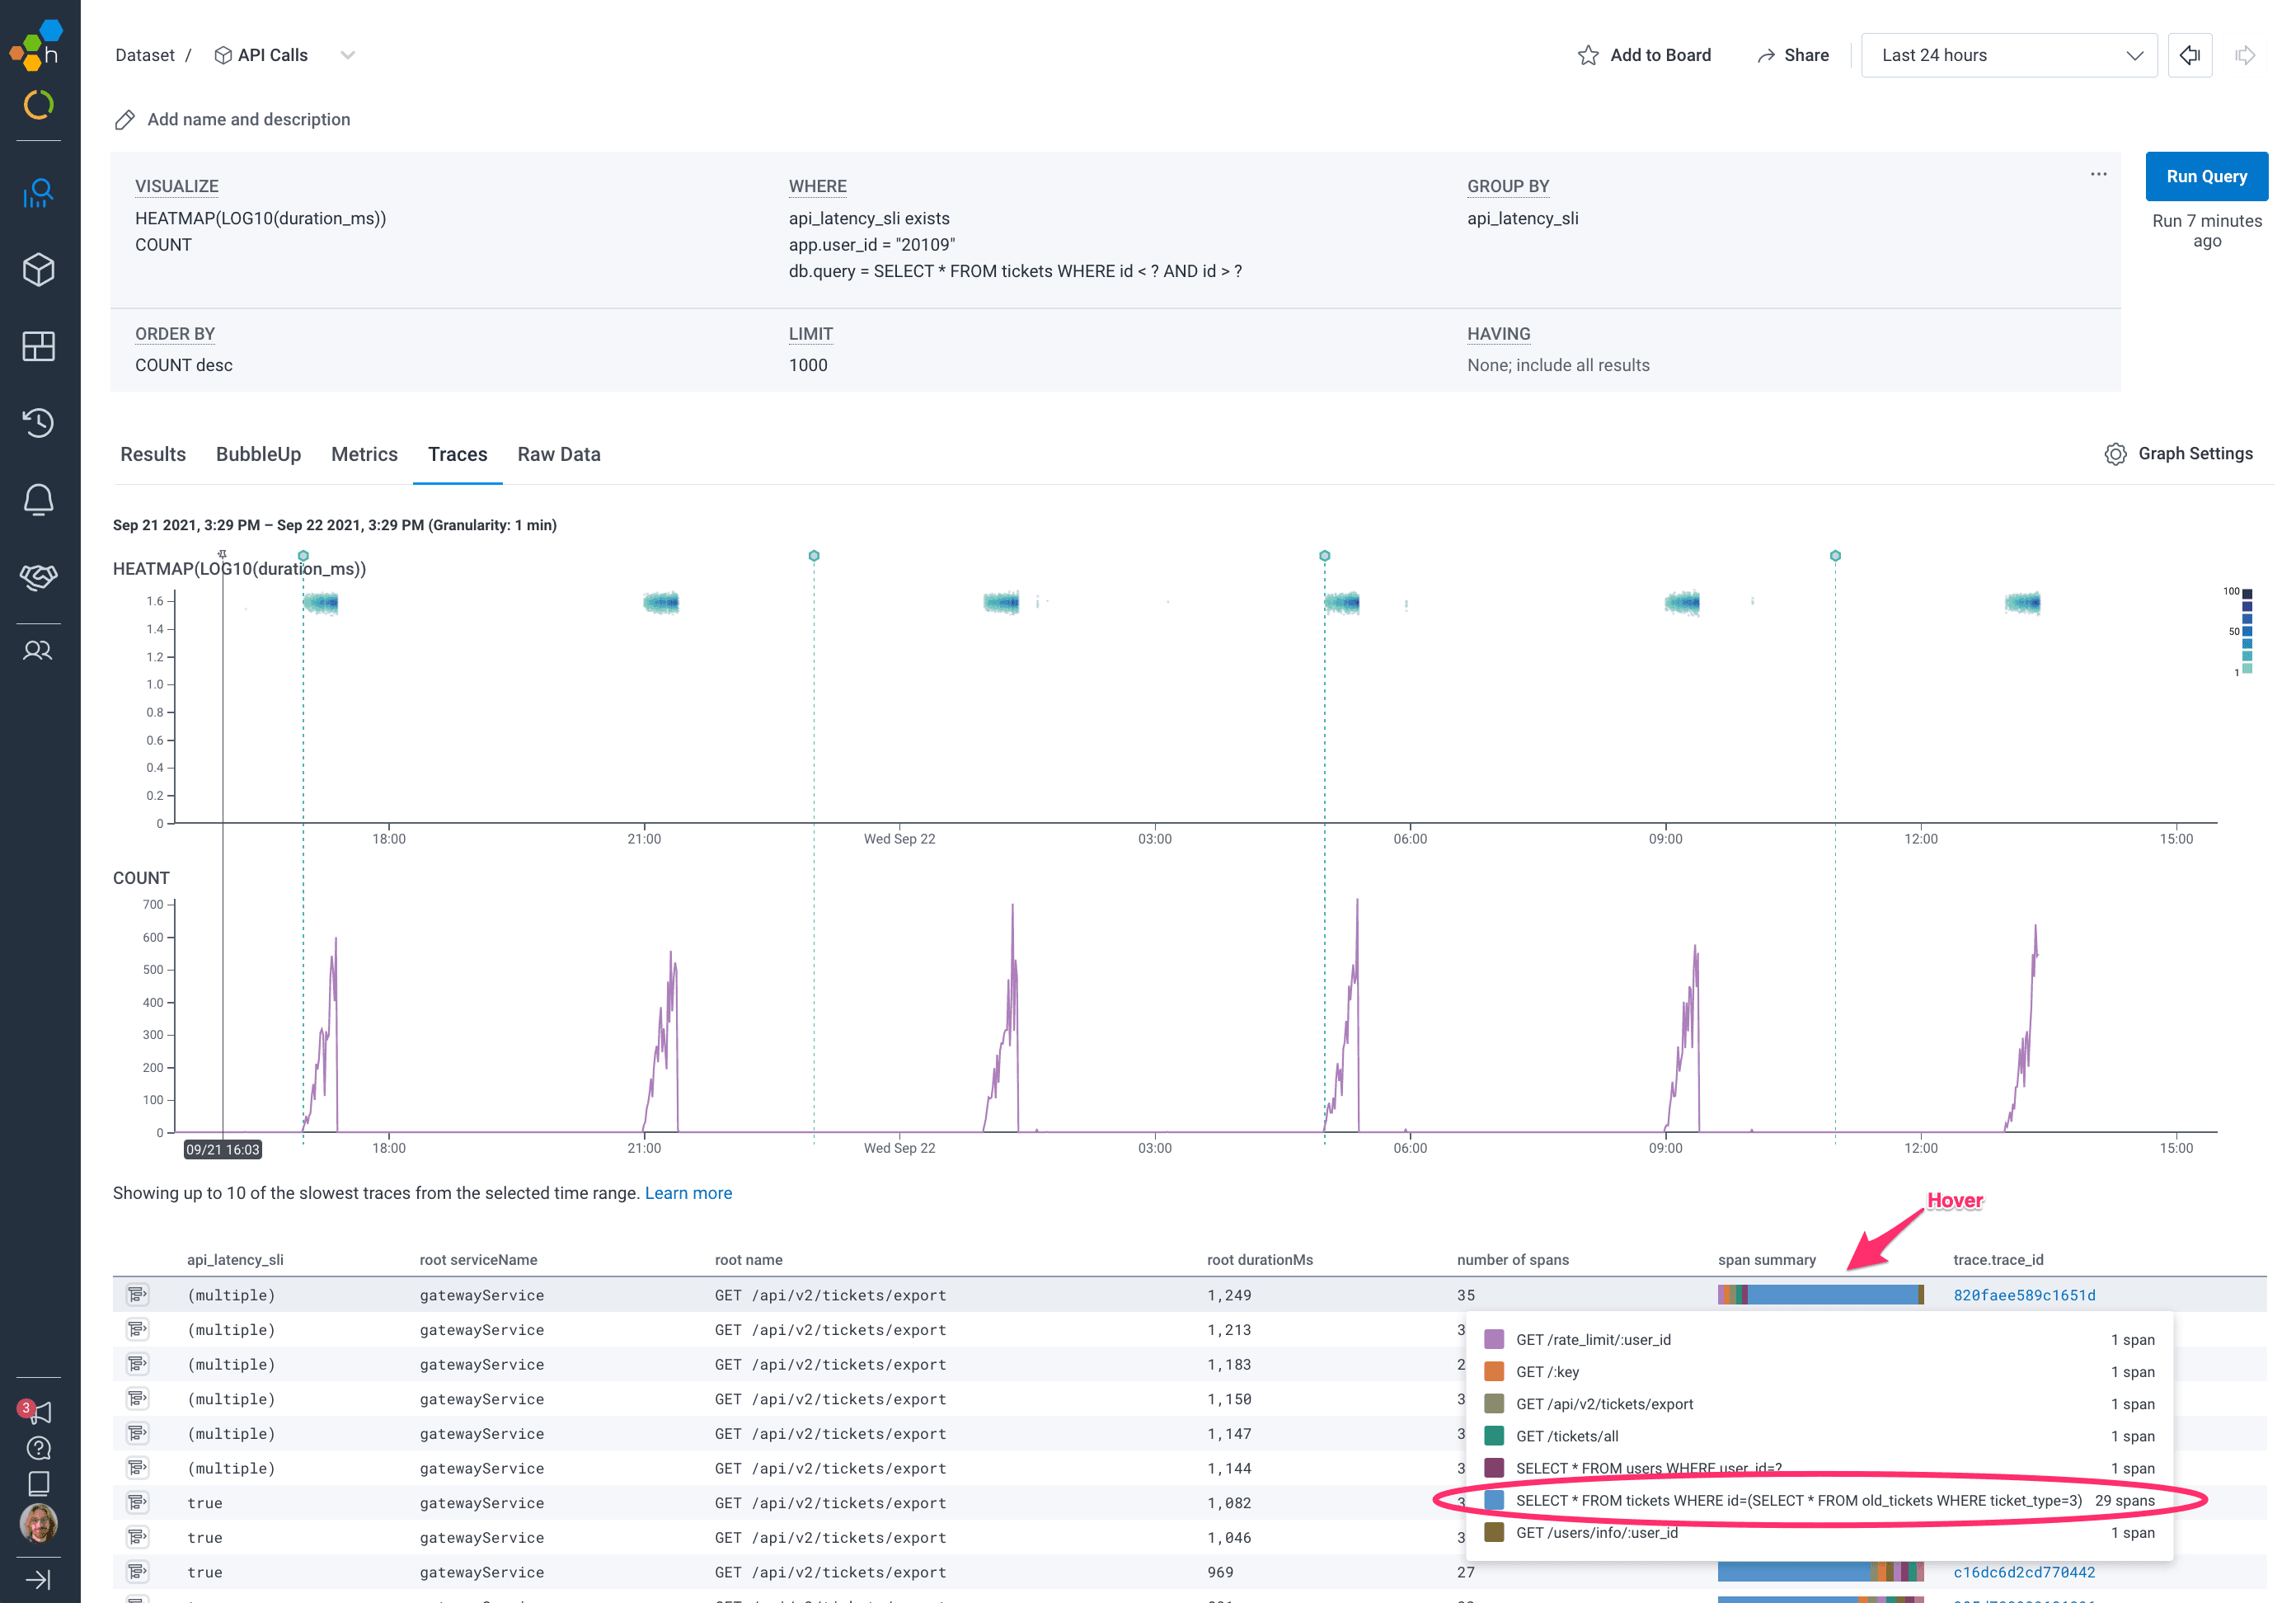The image size is (2296, 1603).
Task: Expand the sidebar with the bottom arrow icon
Action: [38, 1579]
